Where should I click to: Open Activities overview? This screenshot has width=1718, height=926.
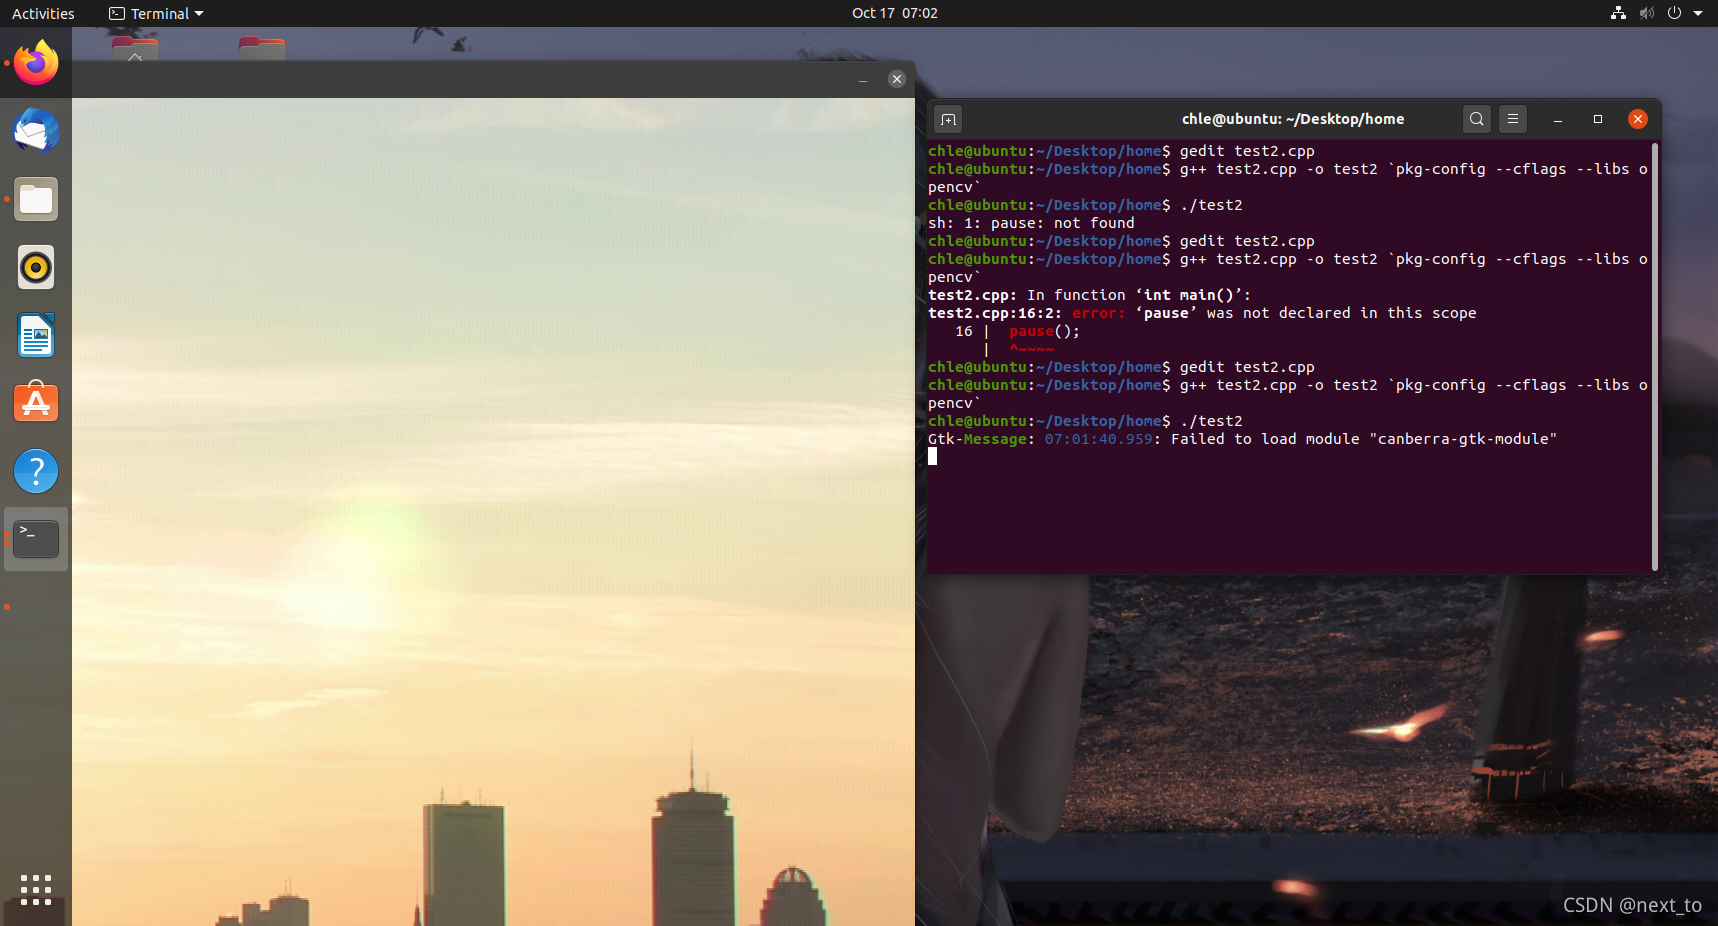(x=43, y=13)
